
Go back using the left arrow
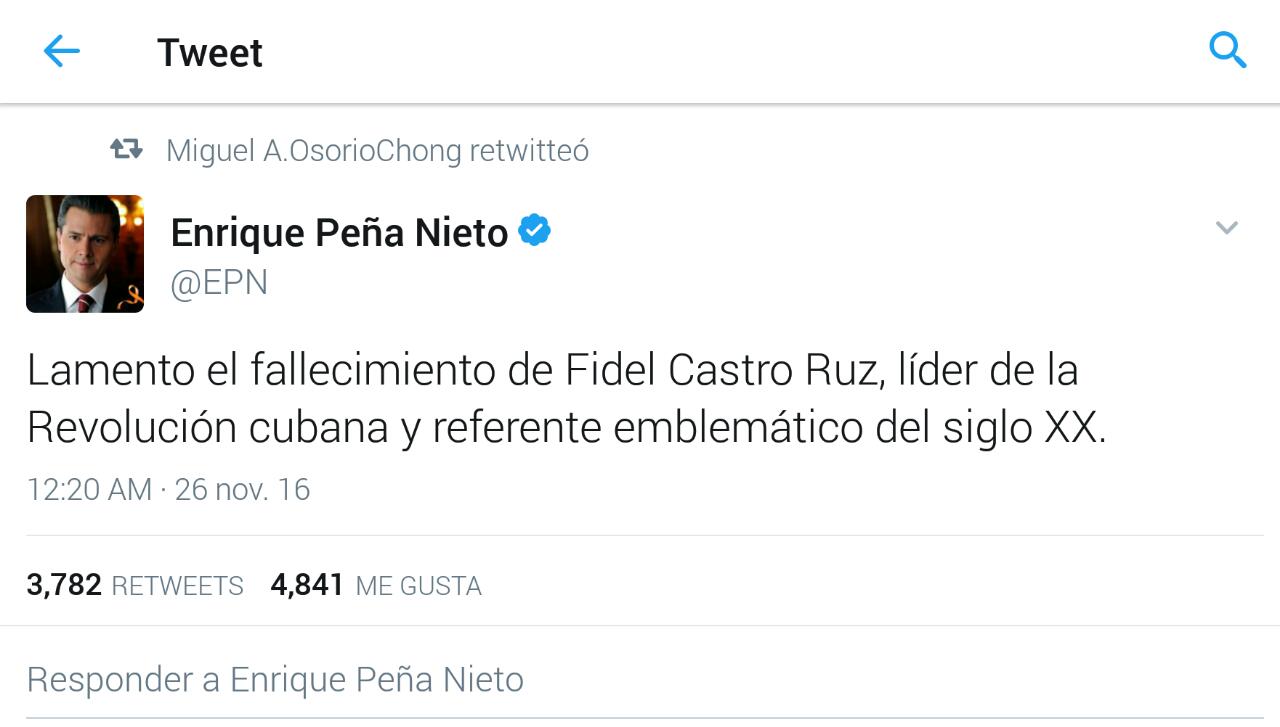(x=61, y=51)
